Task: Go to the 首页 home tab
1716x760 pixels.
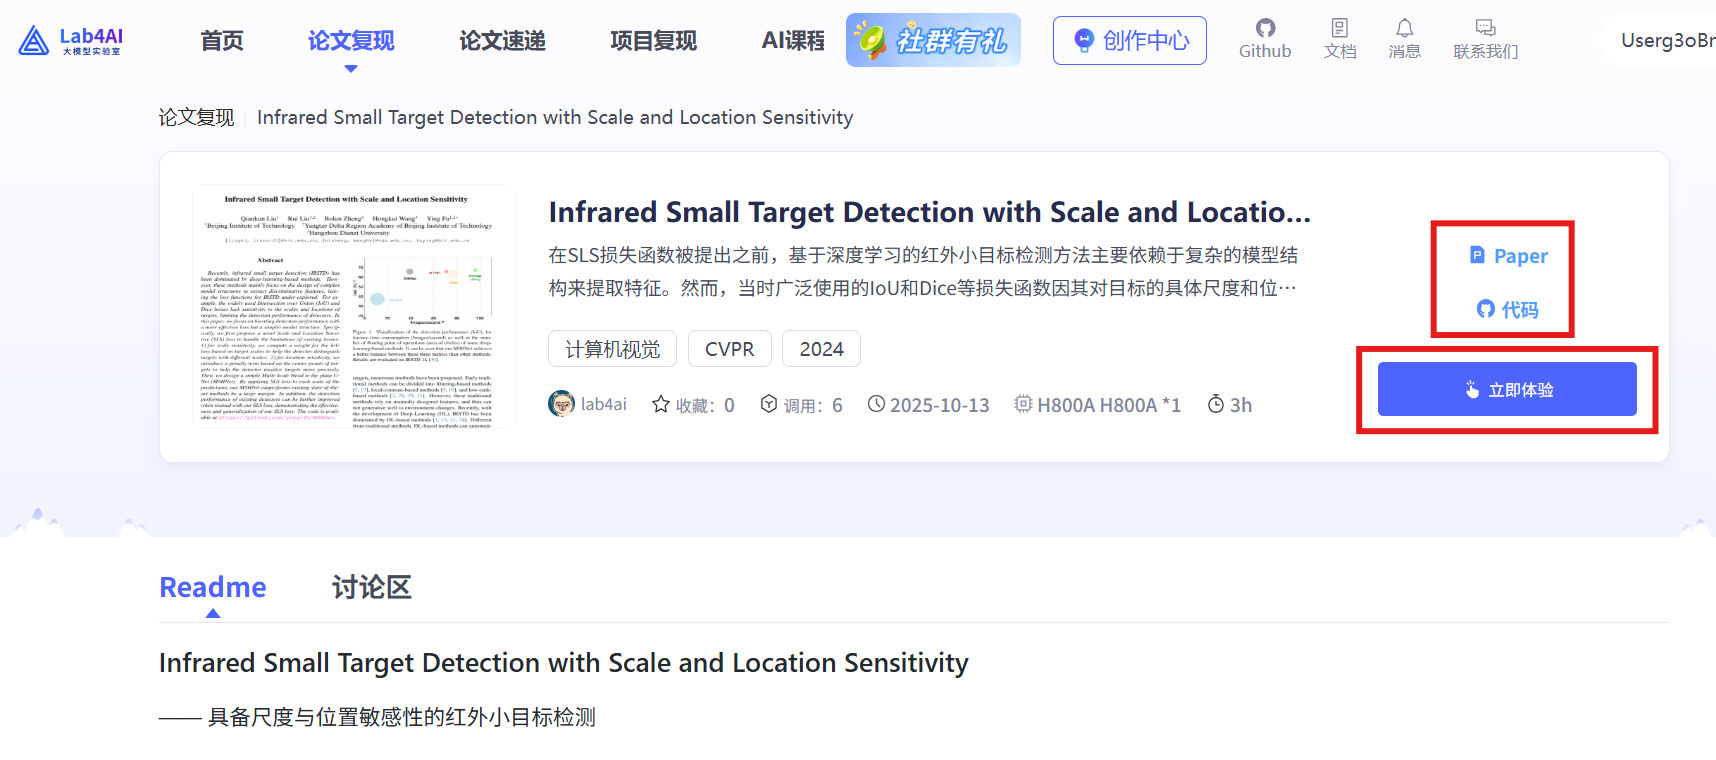Action: [x=222, y=41]
